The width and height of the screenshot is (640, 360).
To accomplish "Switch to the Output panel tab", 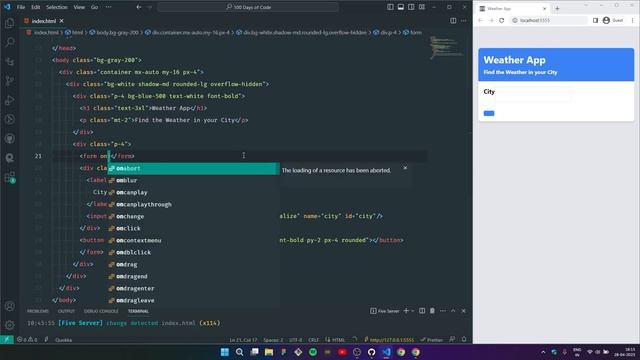I will pos(66,311).
